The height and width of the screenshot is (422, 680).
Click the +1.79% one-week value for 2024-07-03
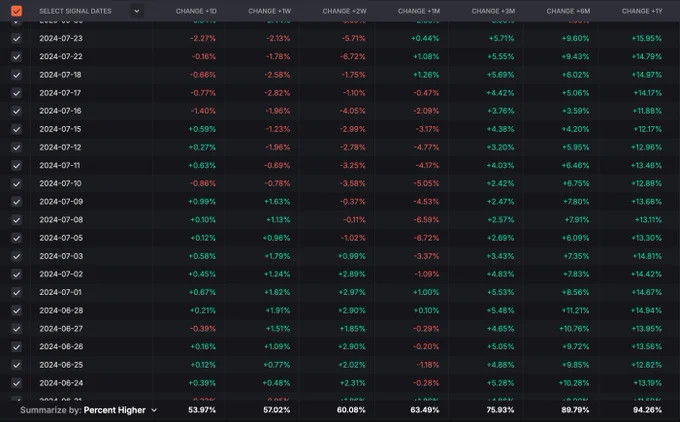coord(278,256)
